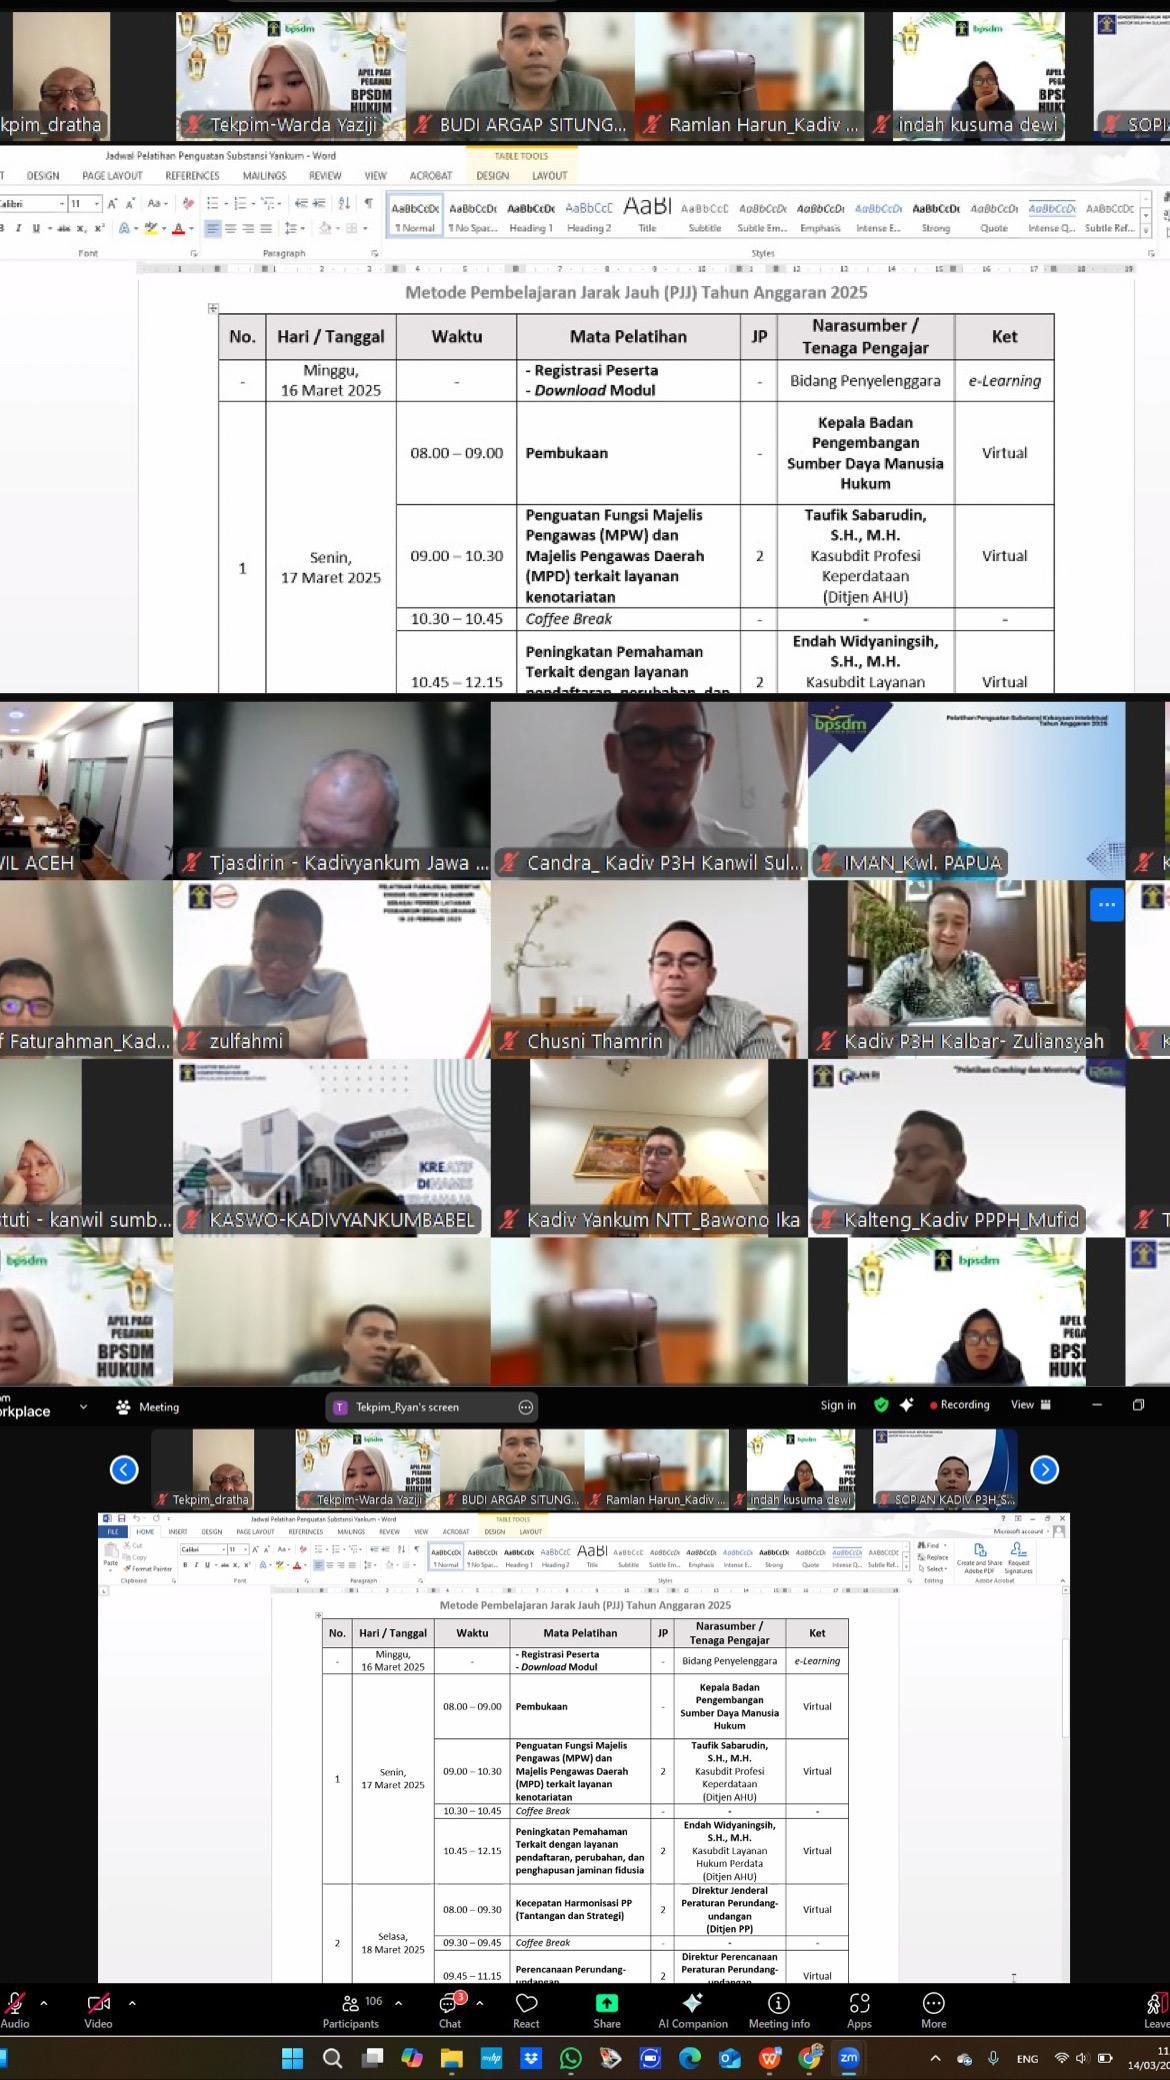
Task: Open the INSERT tab in the small Word ribbon
Action: pos(178,1531)
